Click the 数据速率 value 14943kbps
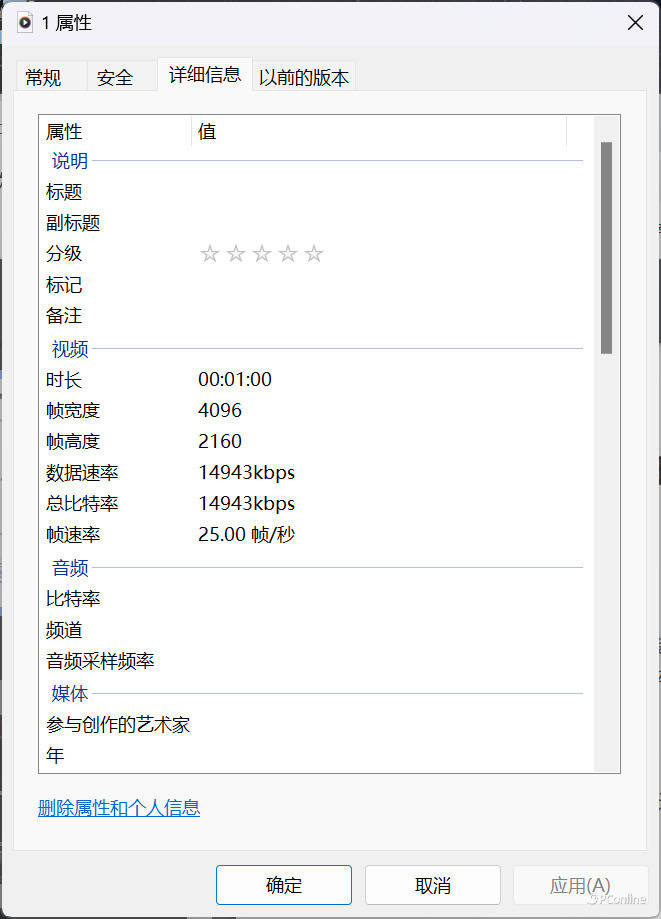This screenshot has width=661, height=919. click(246, 472)
